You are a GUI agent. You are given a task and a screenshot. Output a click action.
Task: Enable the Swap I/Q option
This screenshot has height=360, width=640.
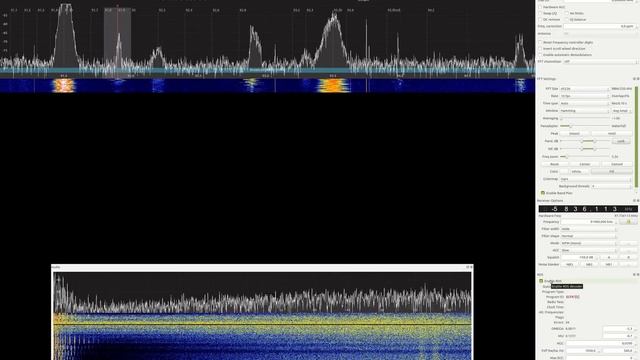(540, 13)
